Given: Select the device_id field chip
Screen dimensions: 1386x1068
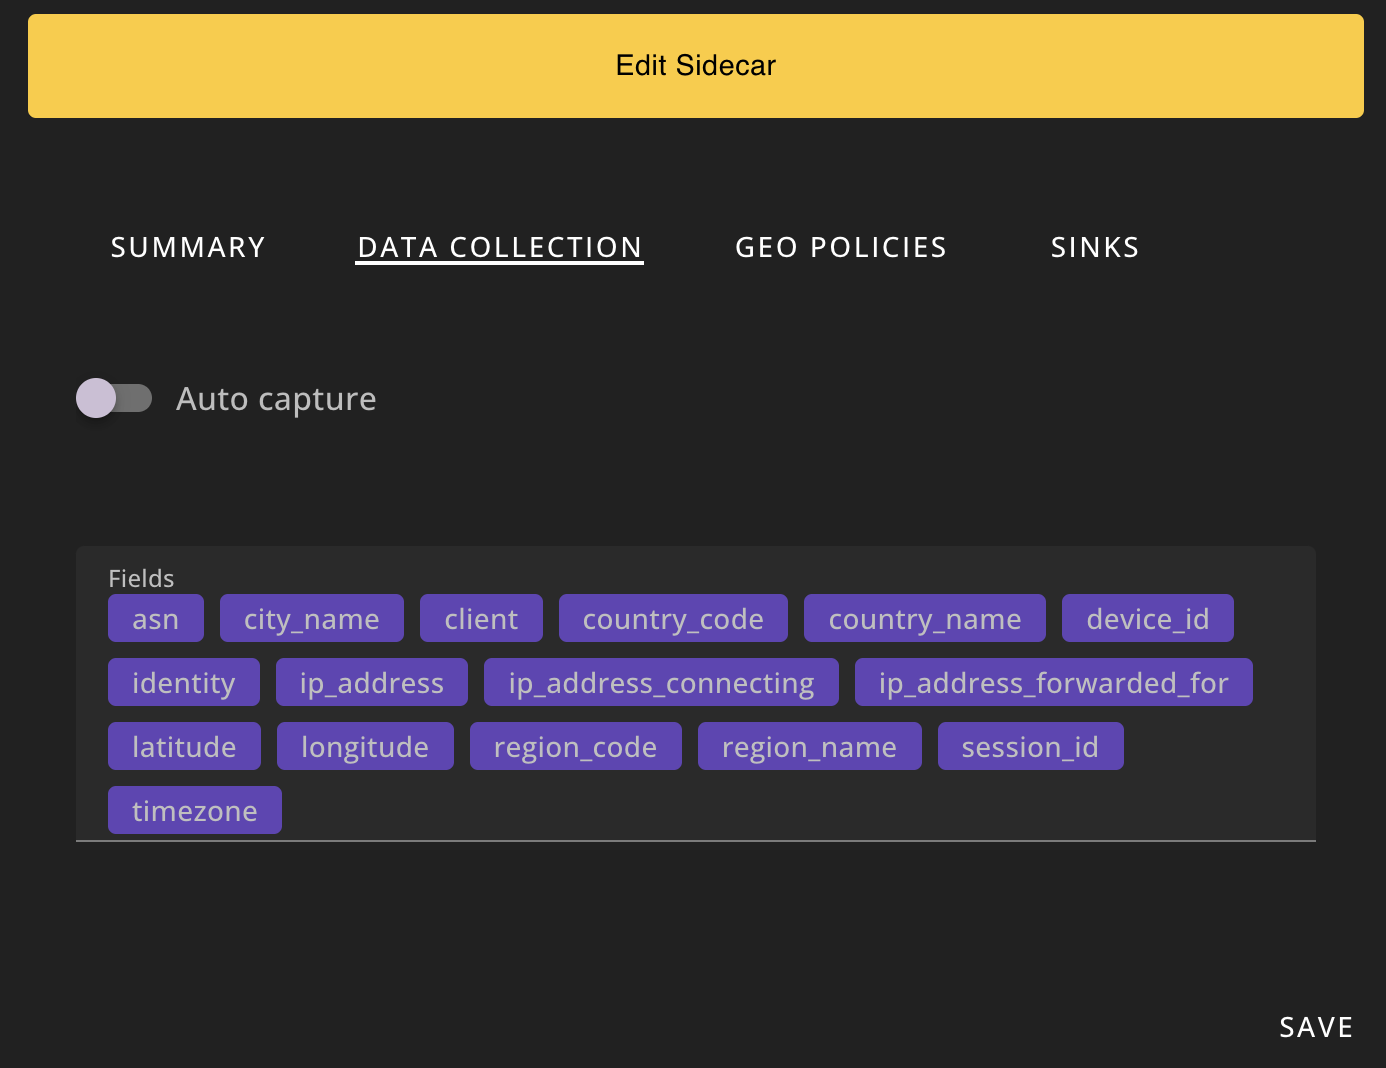Looking at the screenshot, I should tap(1147, 618).
